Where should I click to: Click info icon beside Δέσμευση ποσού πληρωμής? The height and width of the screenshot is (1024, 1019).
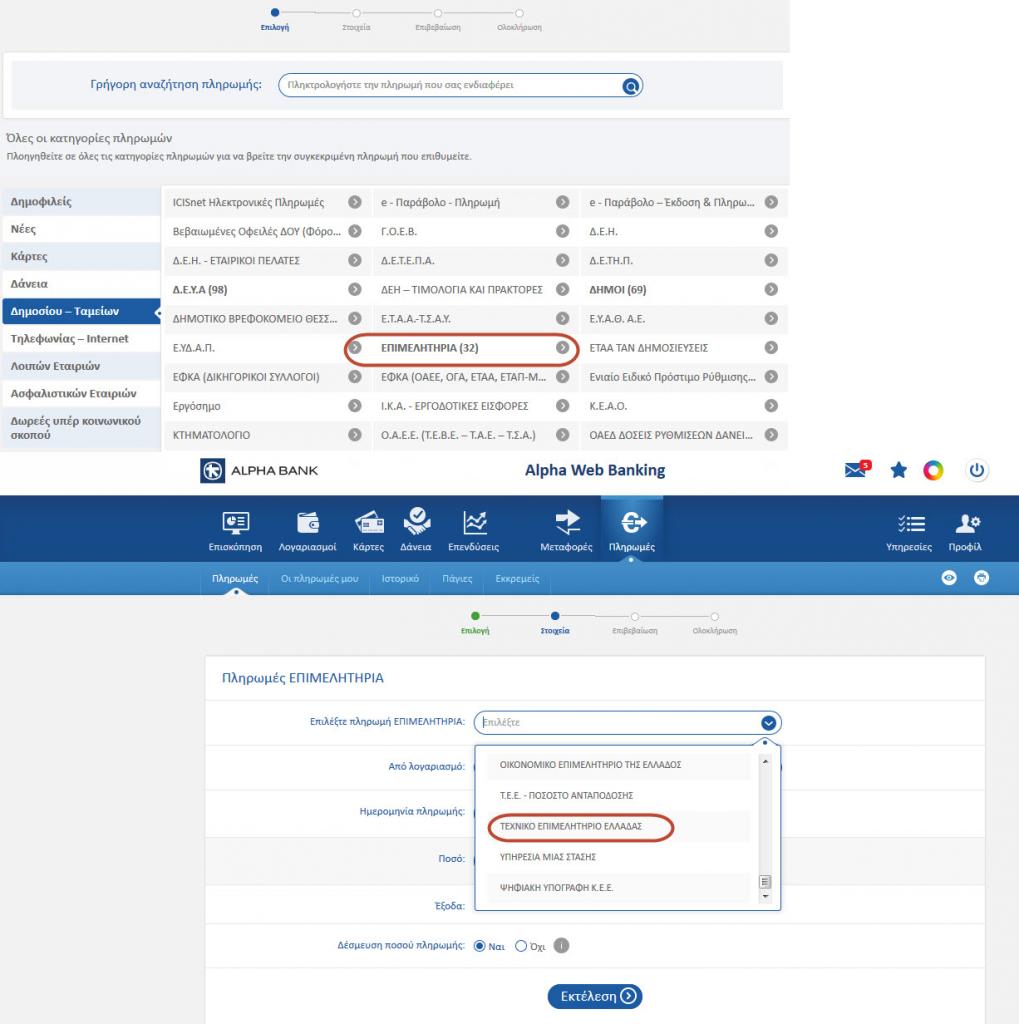561,946
